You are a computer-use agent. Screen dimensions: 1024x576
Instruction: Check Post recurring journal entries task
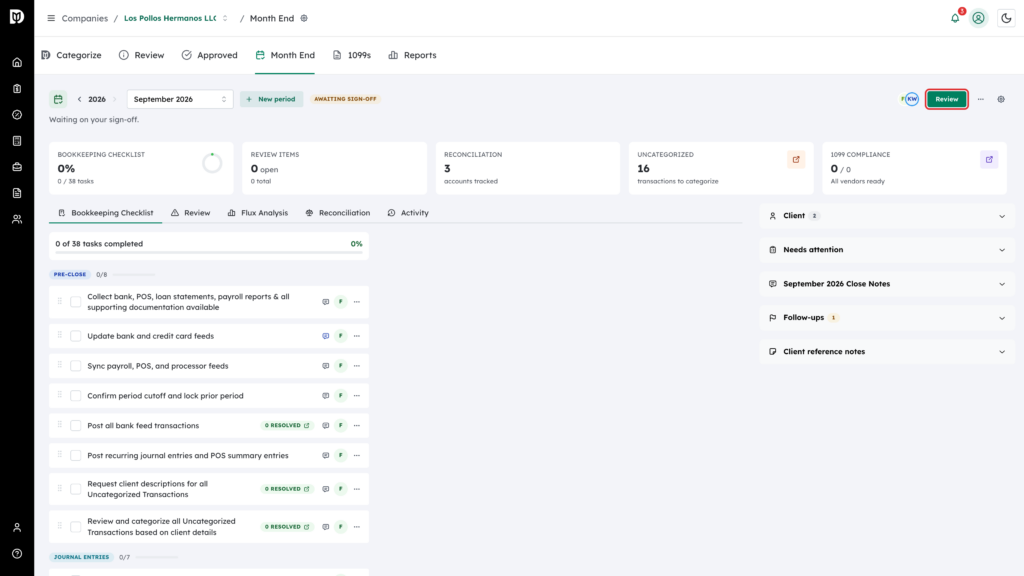76,456
